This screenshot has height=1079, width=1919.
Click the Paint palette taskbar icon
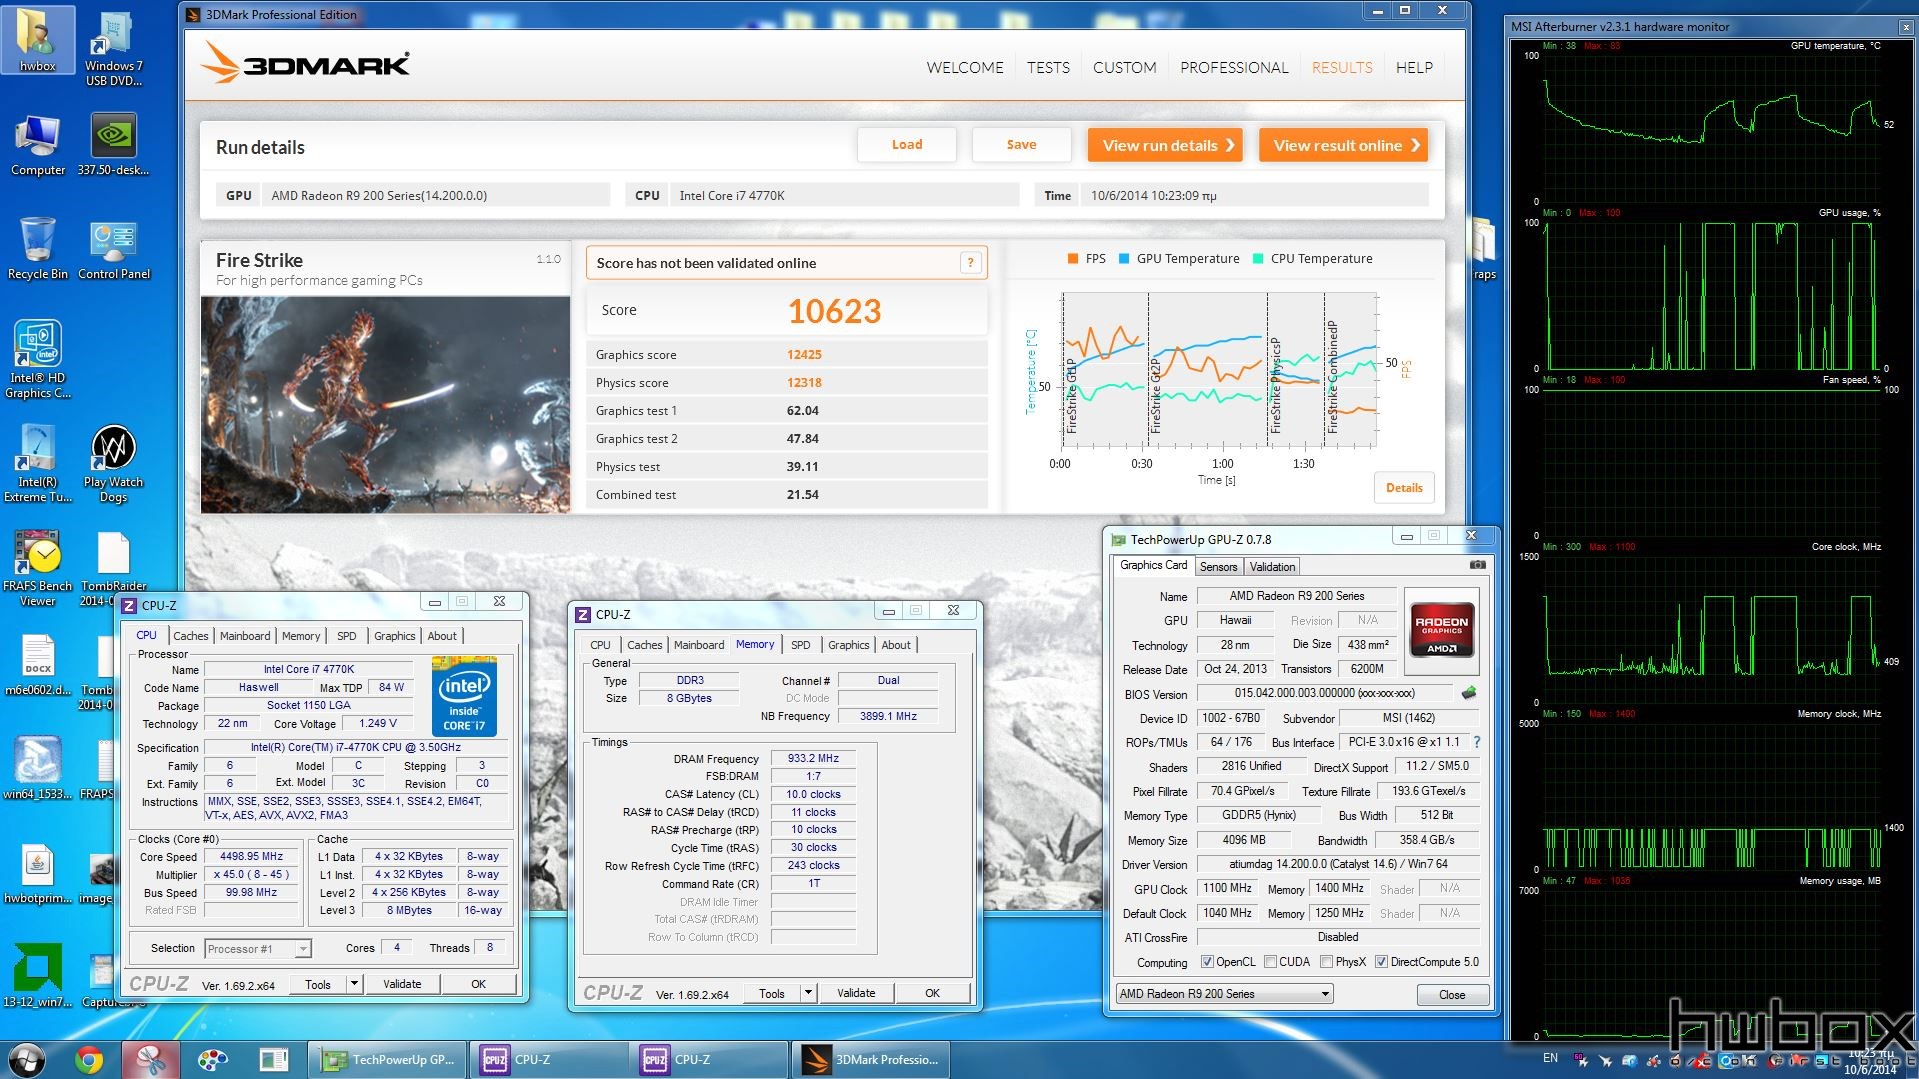[x=212, y=1060]
